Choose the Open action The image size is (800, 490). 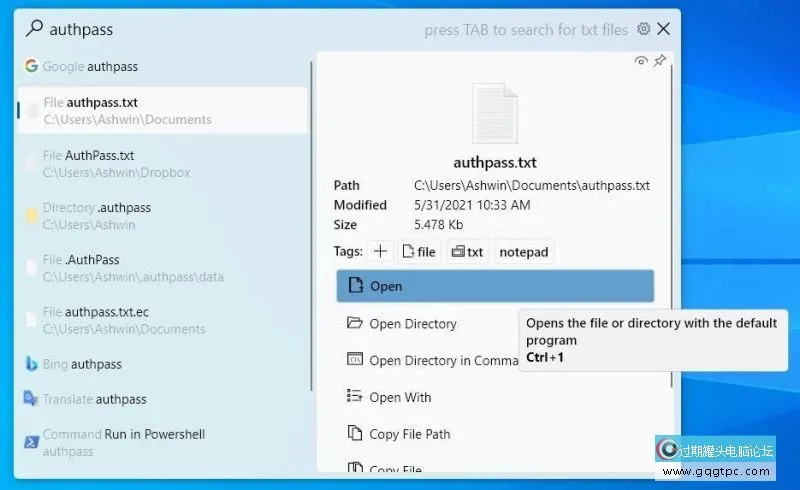tap(495, 286)
